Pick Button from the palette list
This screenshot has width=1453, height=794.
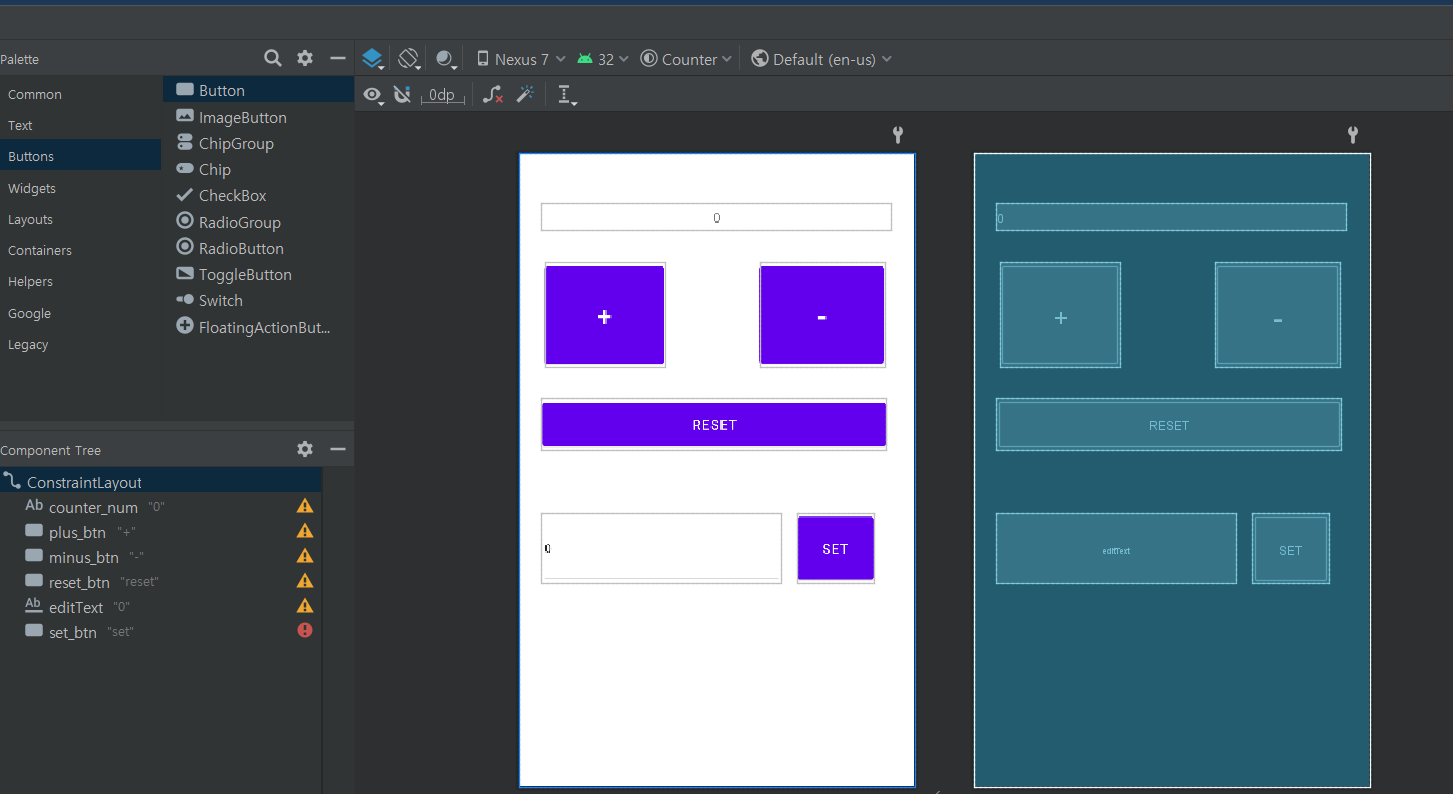(x=258, y=90)
